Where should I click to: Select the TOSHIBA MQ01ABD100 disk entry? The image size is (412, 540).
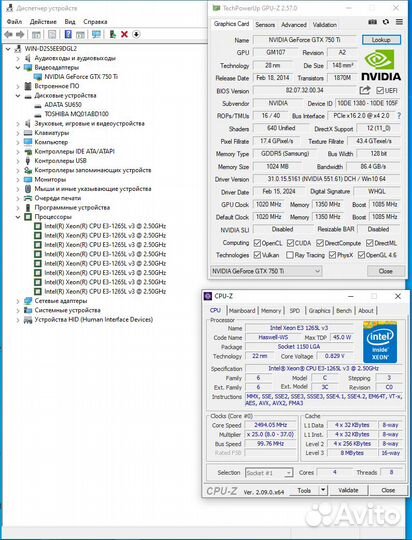point(76,114)
